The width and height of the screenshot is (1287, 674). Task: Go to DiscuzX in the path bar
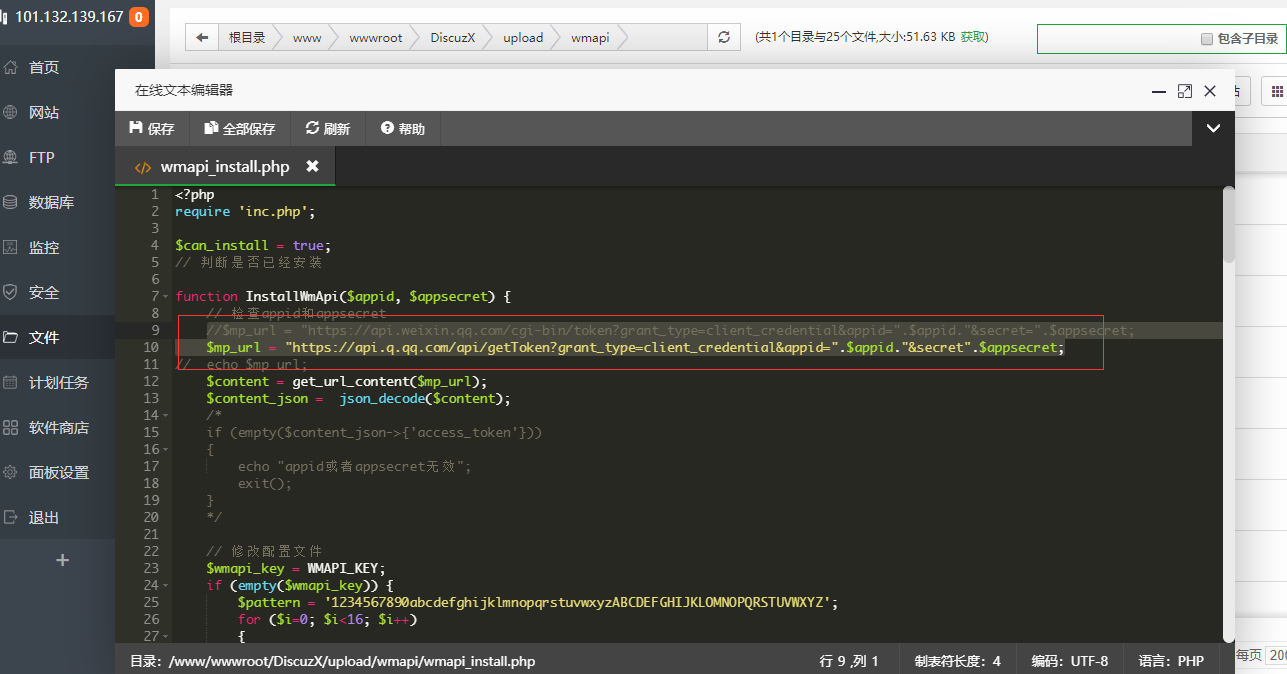click(x=453, y=37)
